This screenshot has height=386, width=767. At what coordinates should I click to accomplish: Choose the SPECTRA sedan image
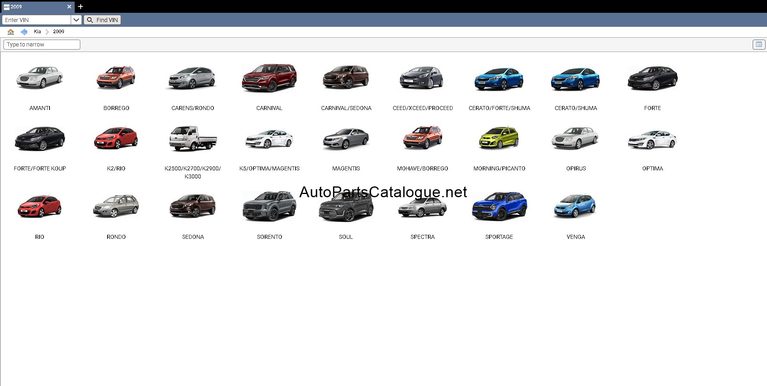tap(422, 207)
